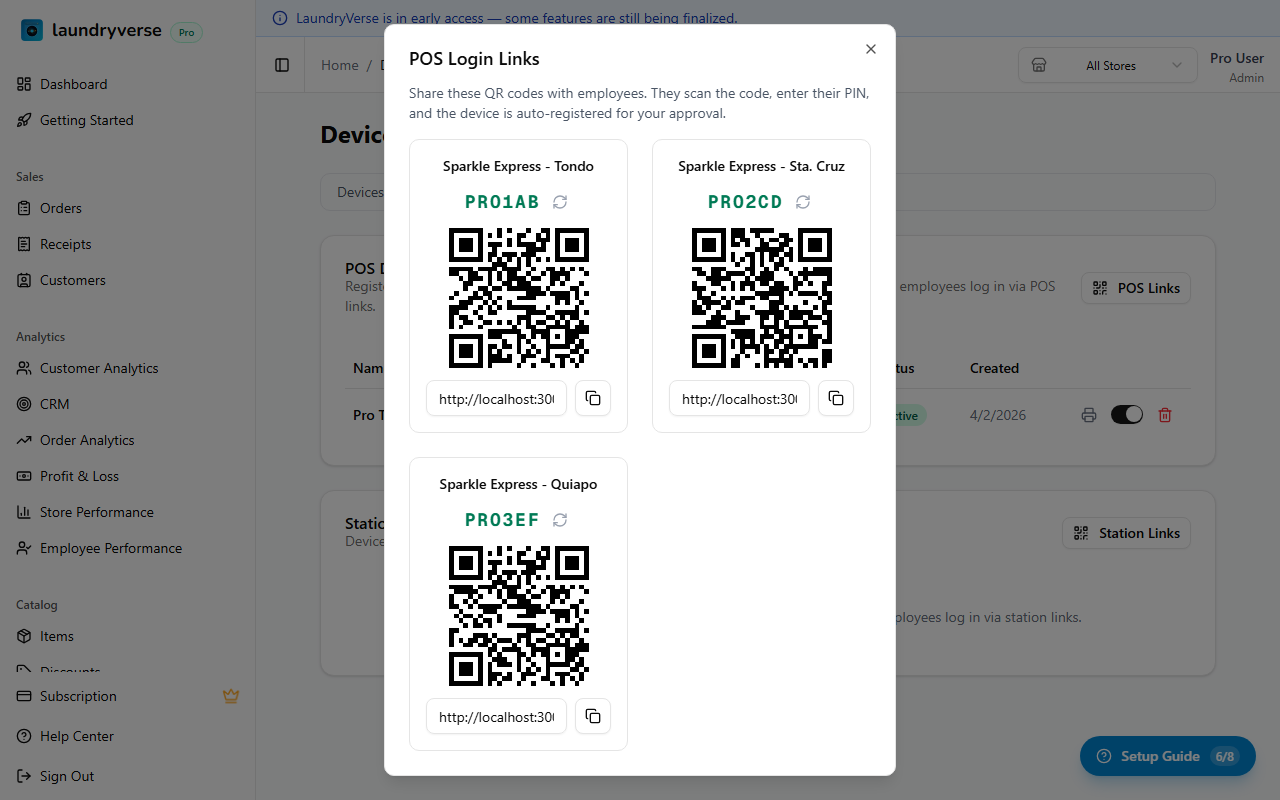Screen dimensions: 1280x800
Task: Collapse the sidebar panel
Action: point(282,65)
